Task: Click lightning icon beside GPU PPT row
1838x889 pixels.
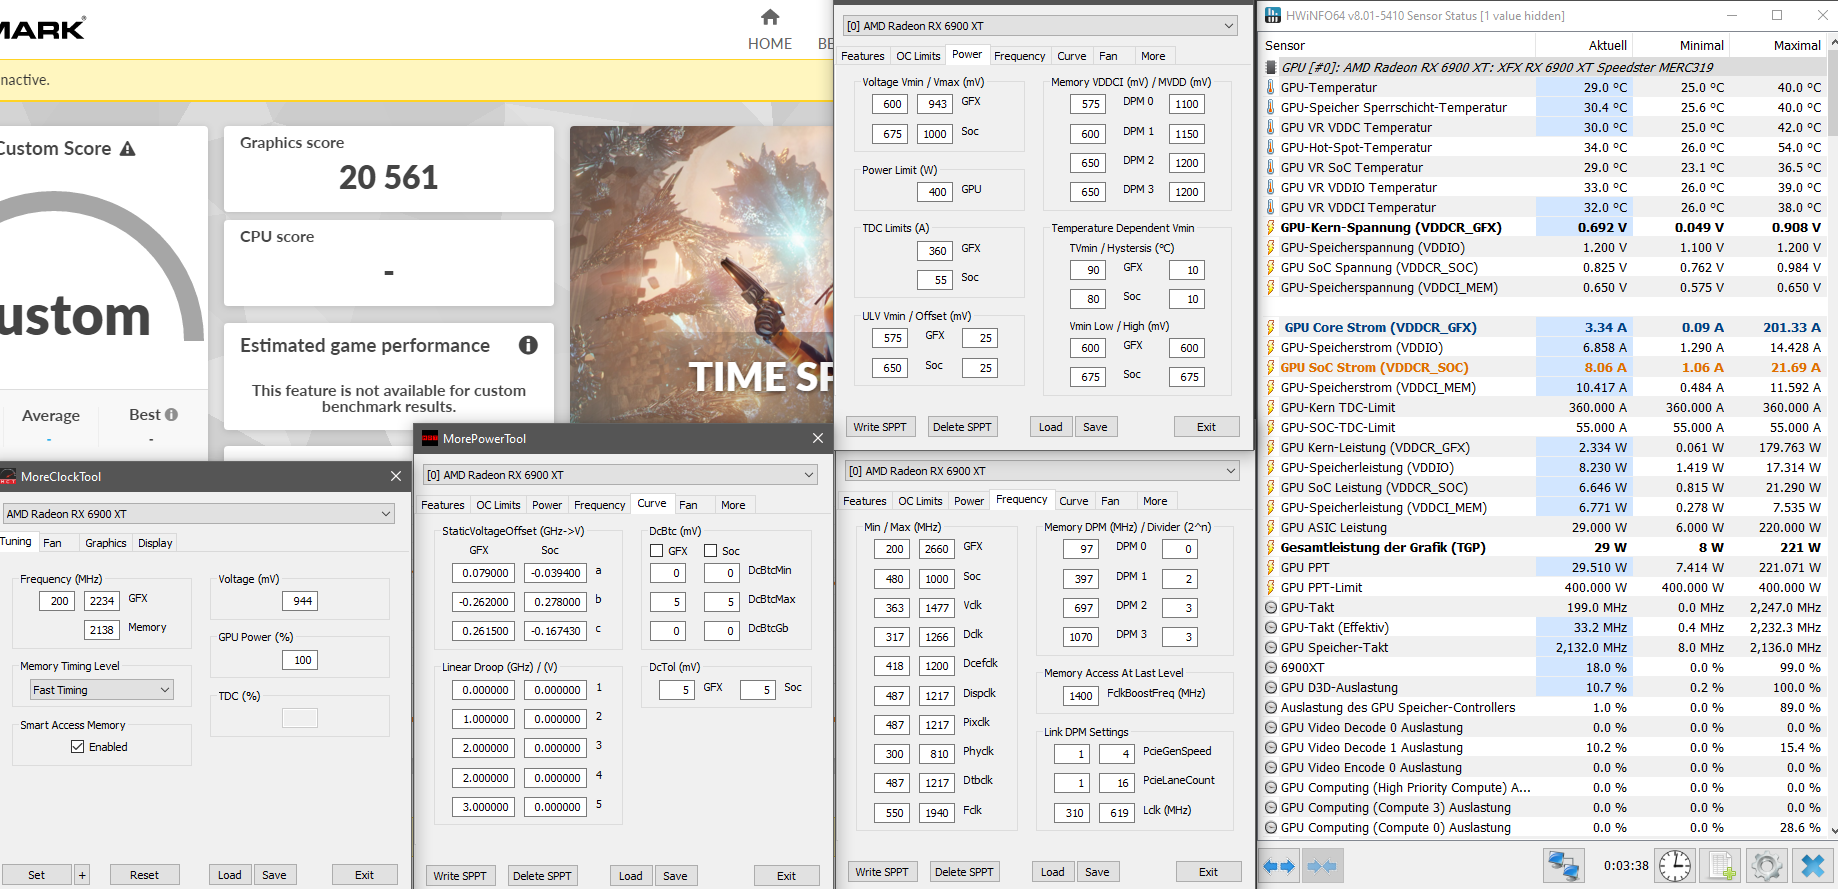Action: coord(1271,567)
